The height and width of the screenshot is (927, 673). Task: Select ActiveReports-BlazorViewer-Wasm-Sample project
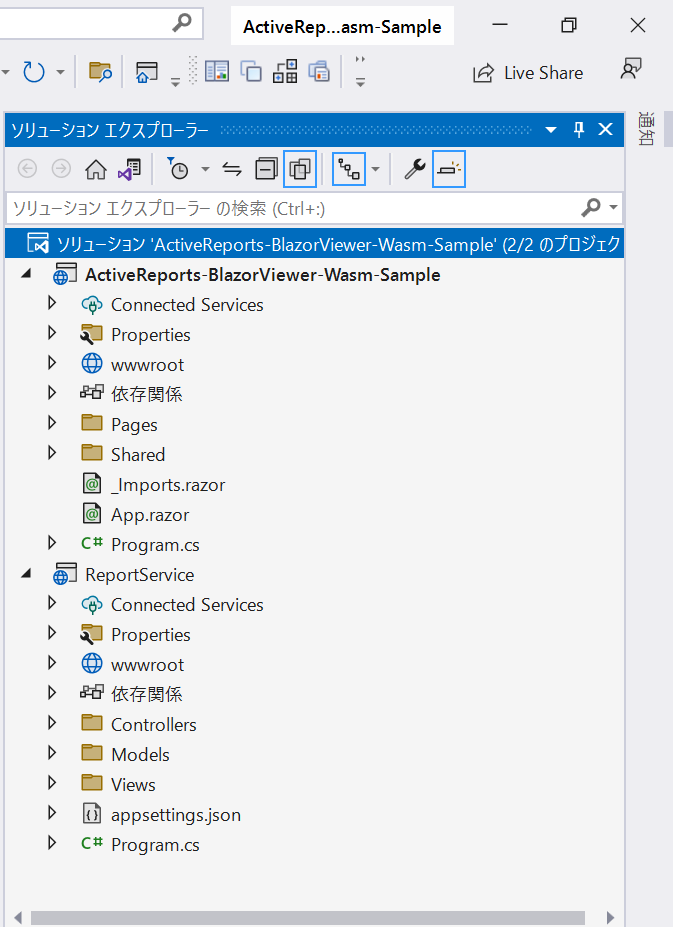click(263, 275)
